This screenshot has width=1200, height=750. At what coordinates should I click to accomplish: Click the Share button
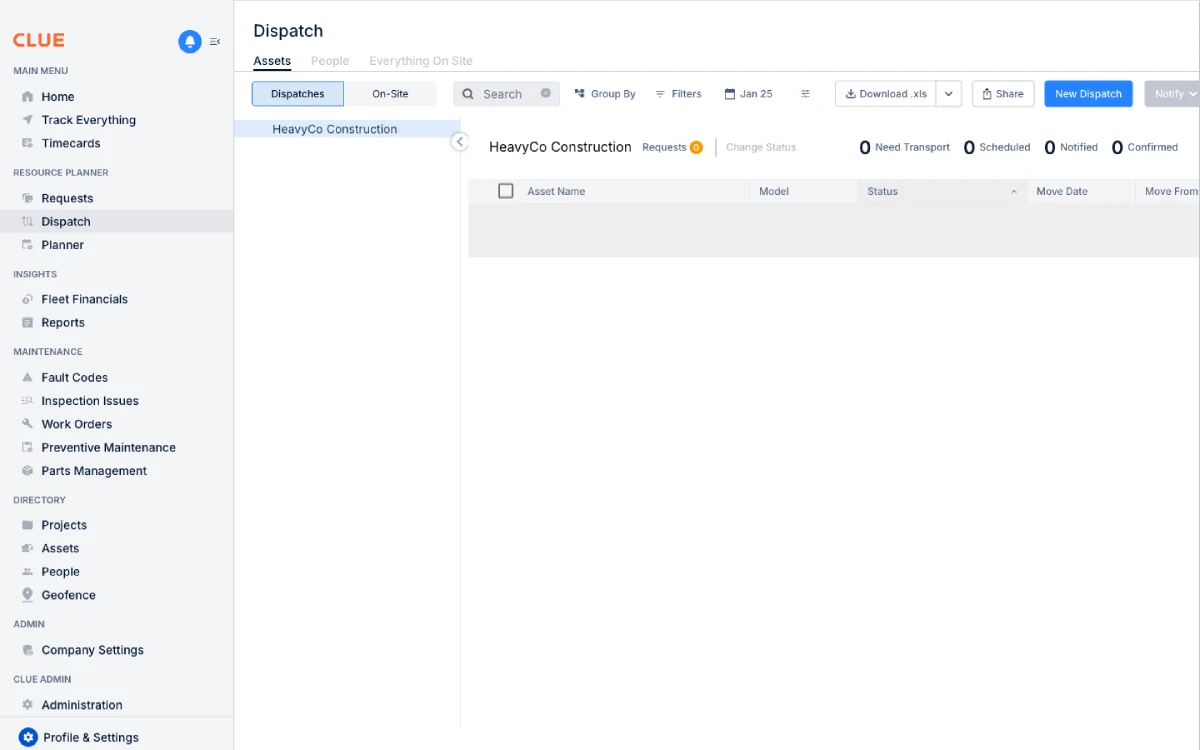click(x=1003, y=94)
